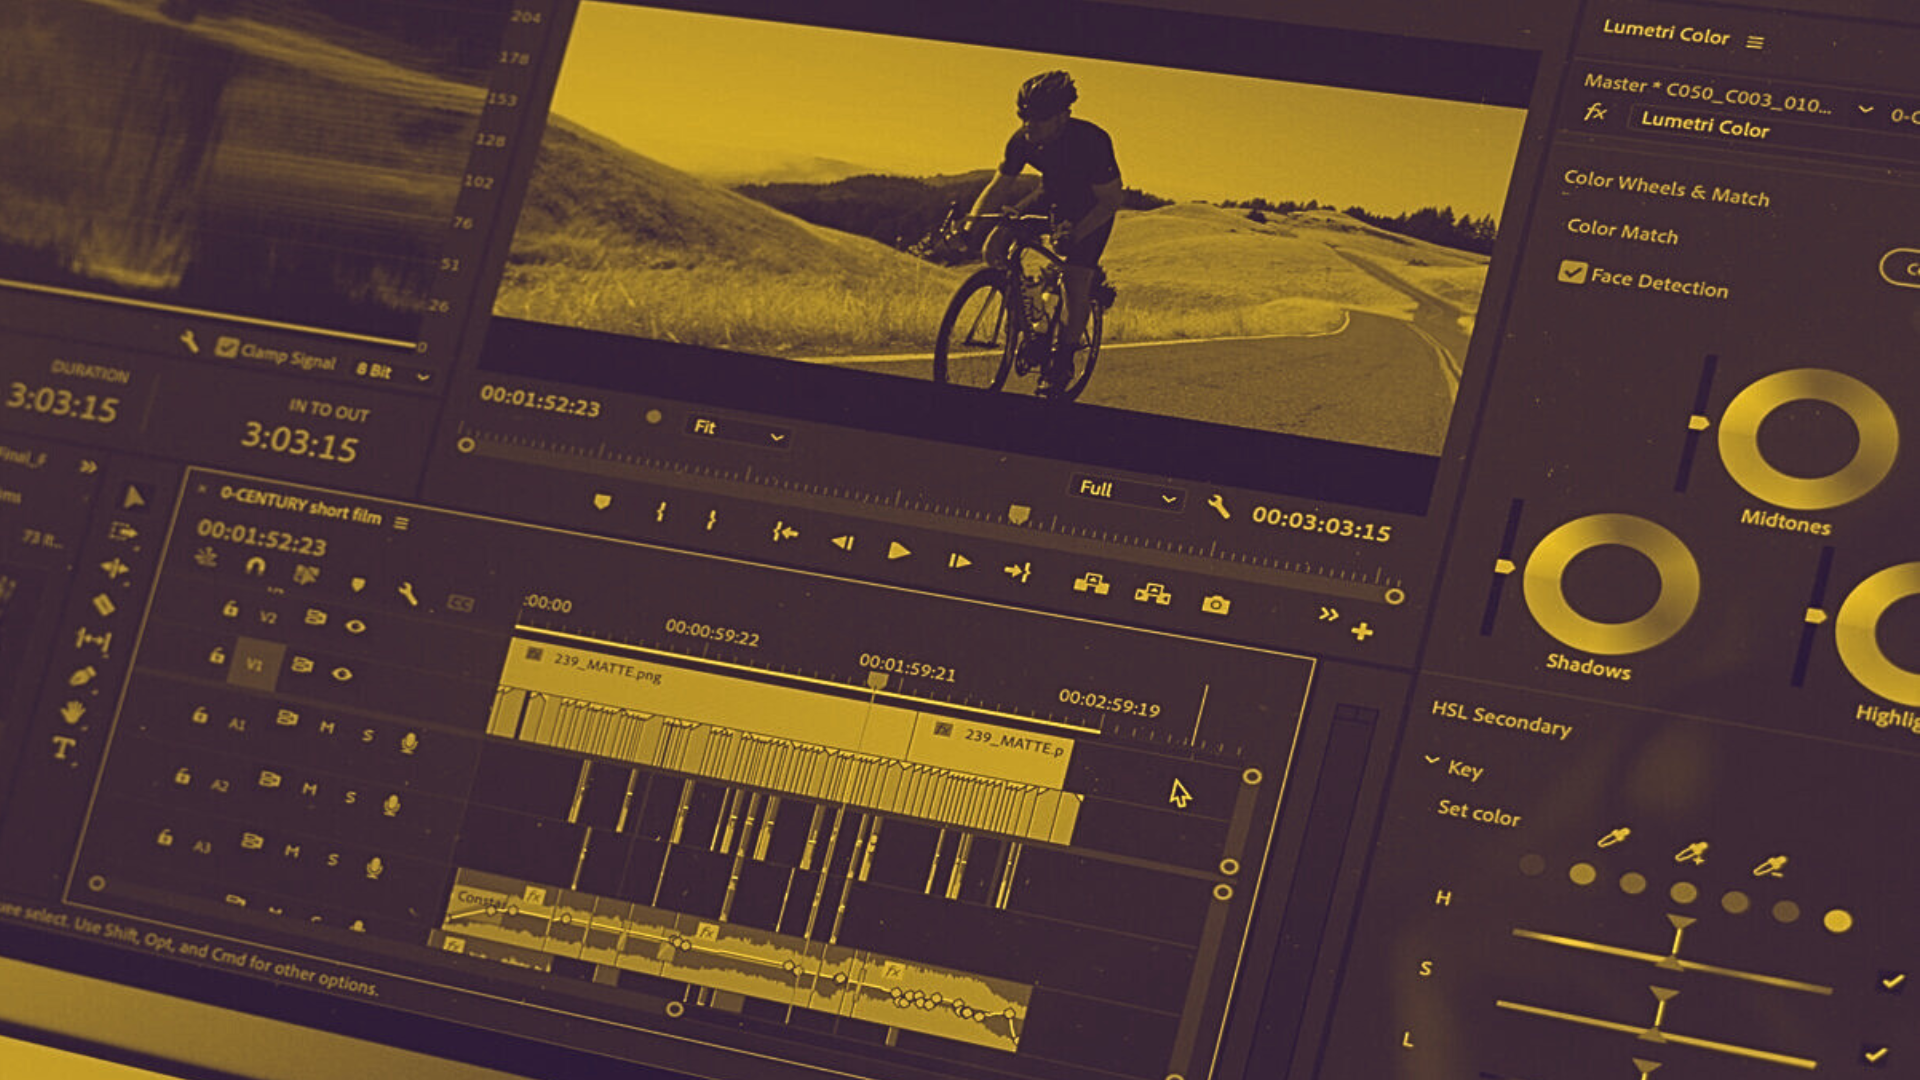This screenshot has height=1080, width=1920.
Task: Click timeline timecode 00:01:52:23
Action: [261, 536]
